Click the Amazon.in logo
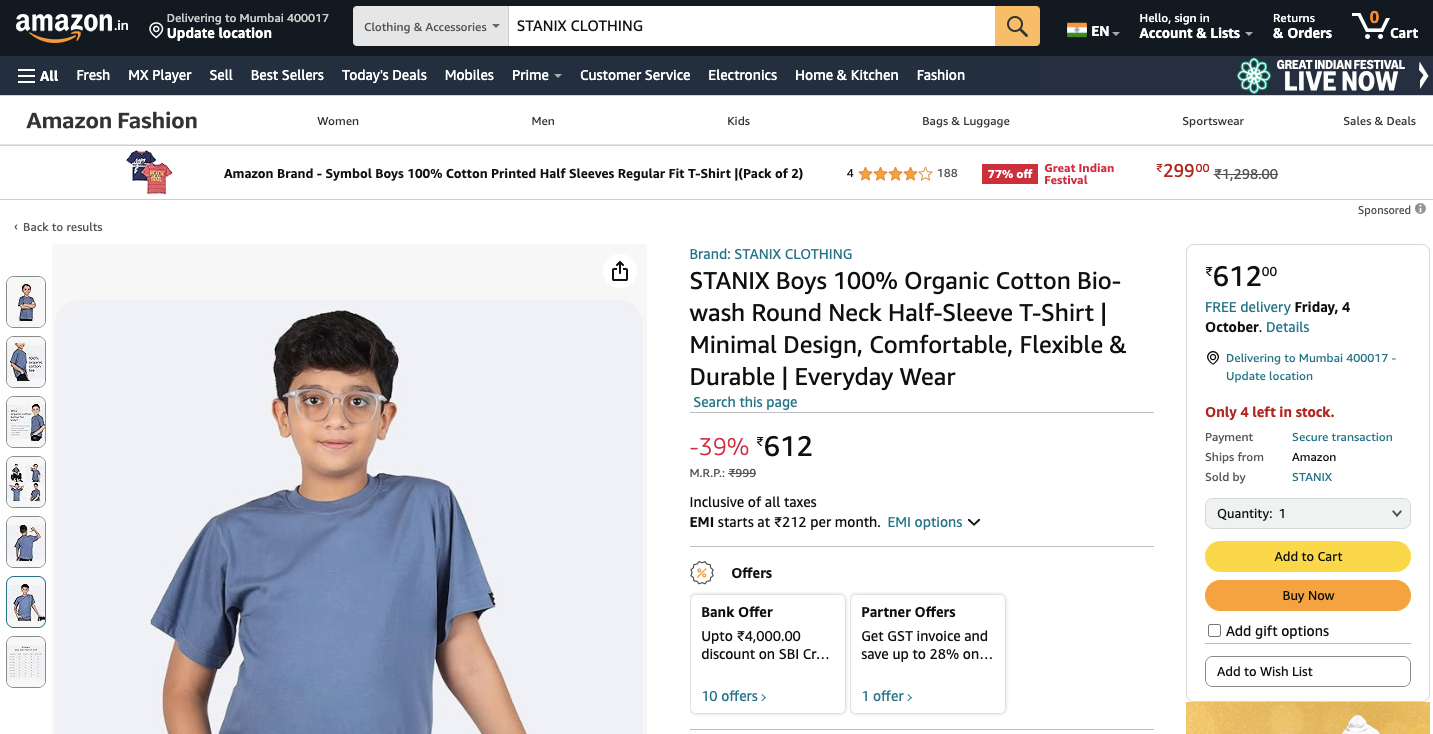Image resolution: width=1433 pixels, height=734 pixels. pos(71,26)
